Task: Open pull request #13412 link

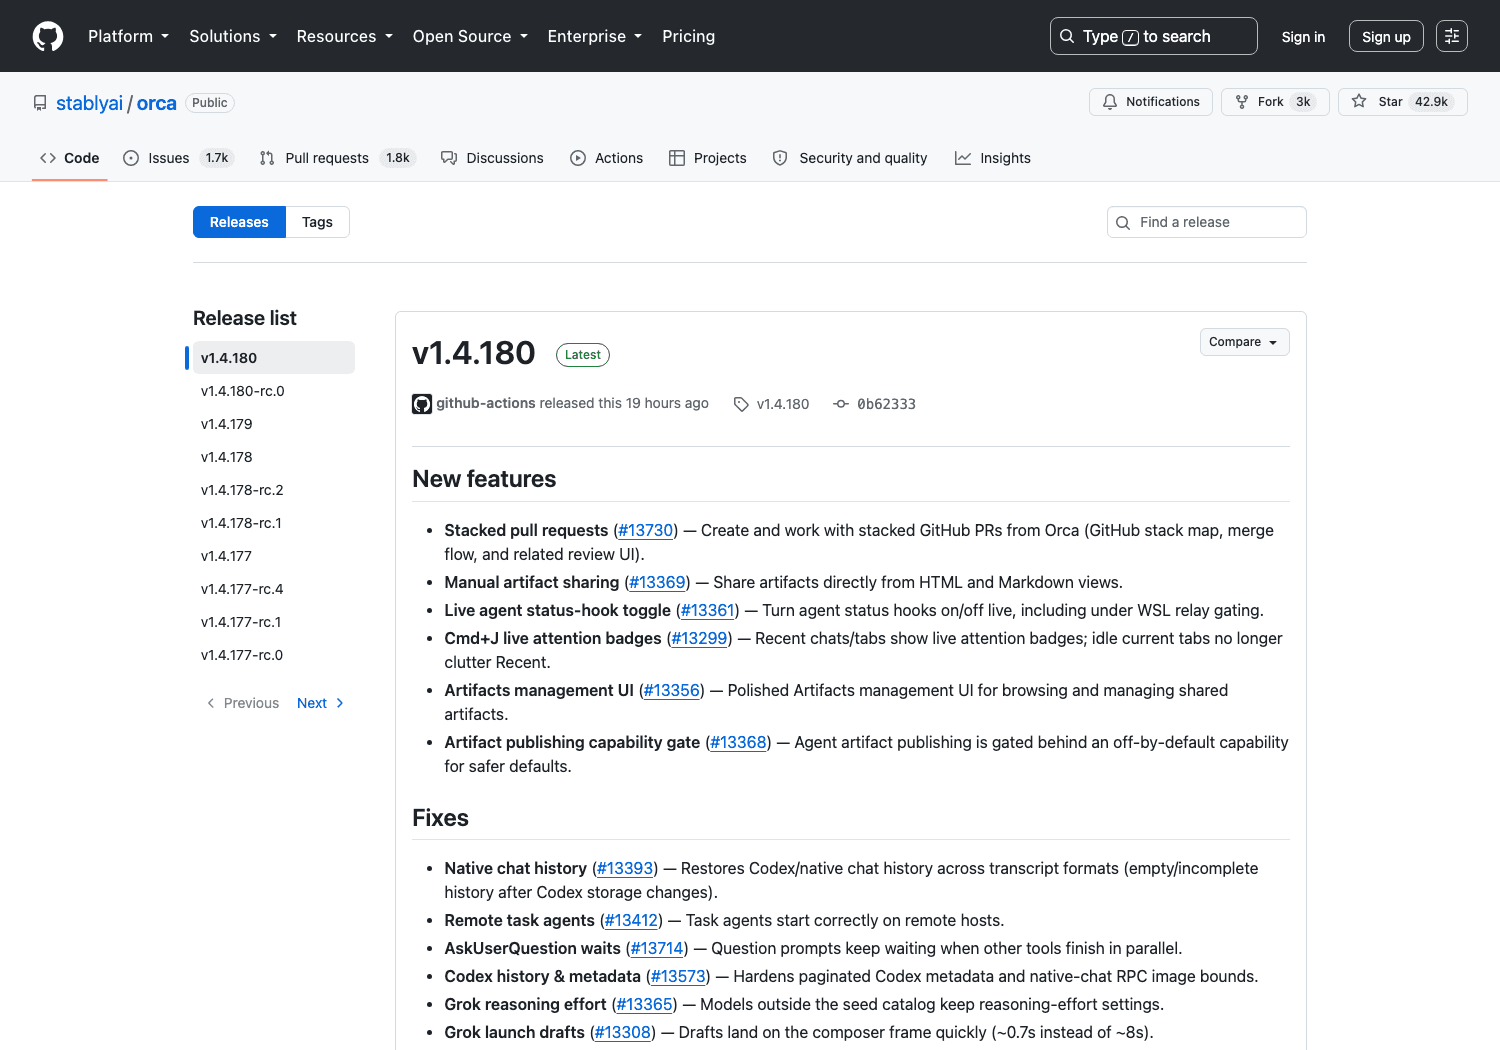Action: tap(631, 920)
